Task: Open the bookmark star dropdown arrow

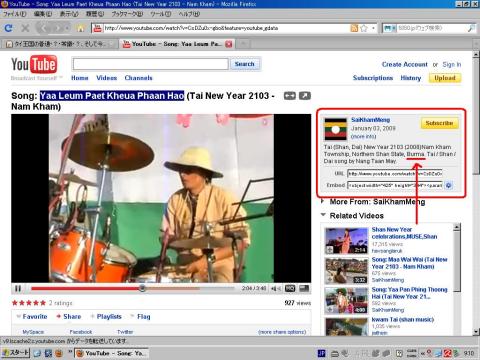Action: (x=373, y=28)
